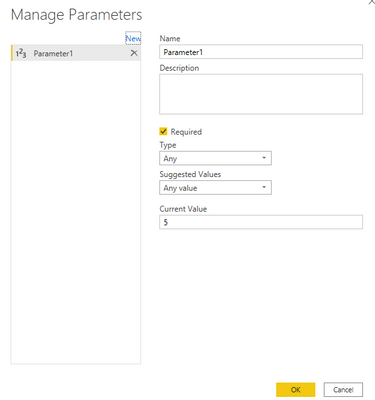Focus the Name text field
This screenshot has width=375, height=400.
coord(261,52)
